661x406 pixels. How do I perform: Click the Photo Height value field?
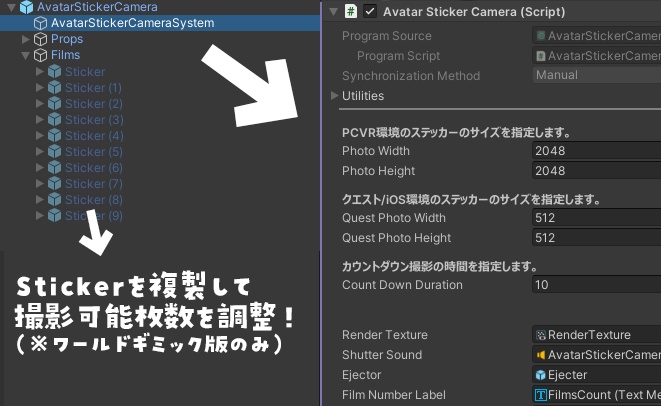597,171
